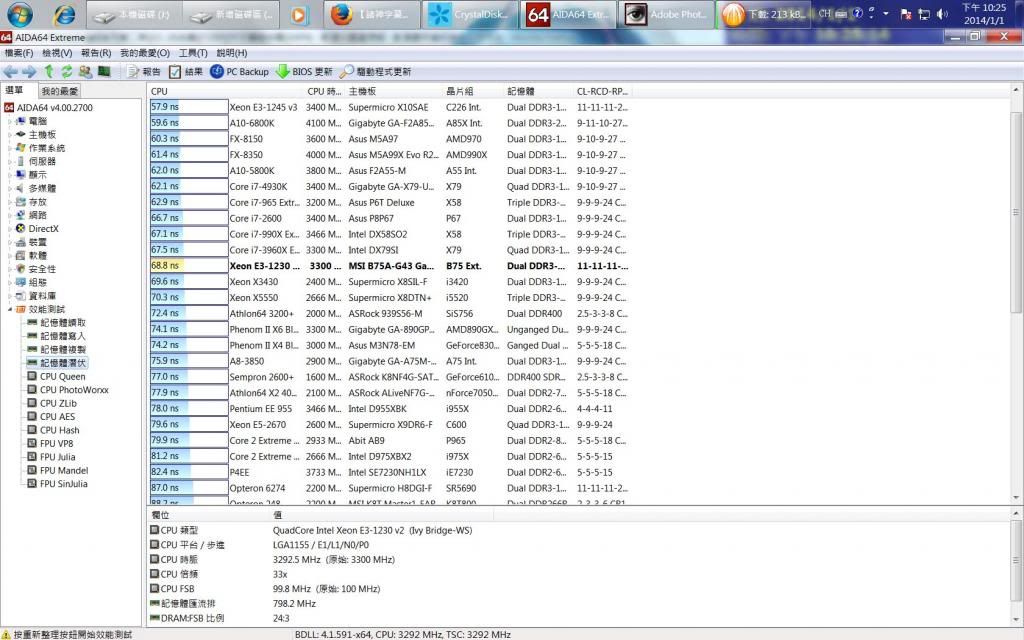Click the volume speaker tray icon

click(942, 14)
